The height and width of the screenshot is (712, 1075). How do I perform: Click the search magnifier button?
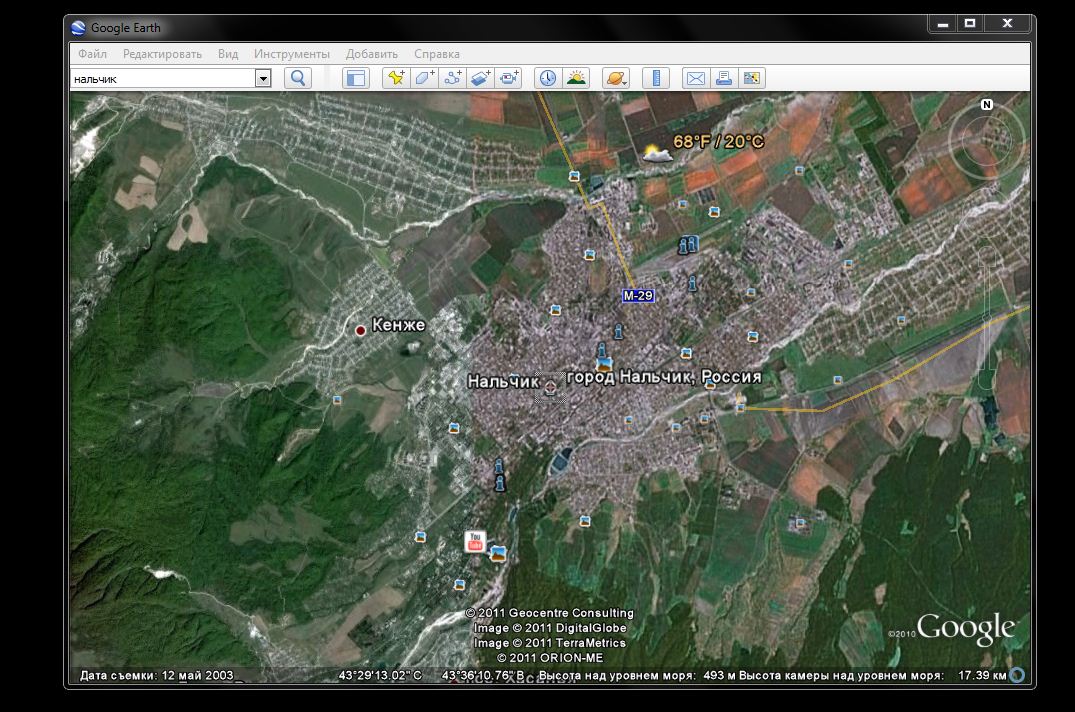[x=297, y=78]
